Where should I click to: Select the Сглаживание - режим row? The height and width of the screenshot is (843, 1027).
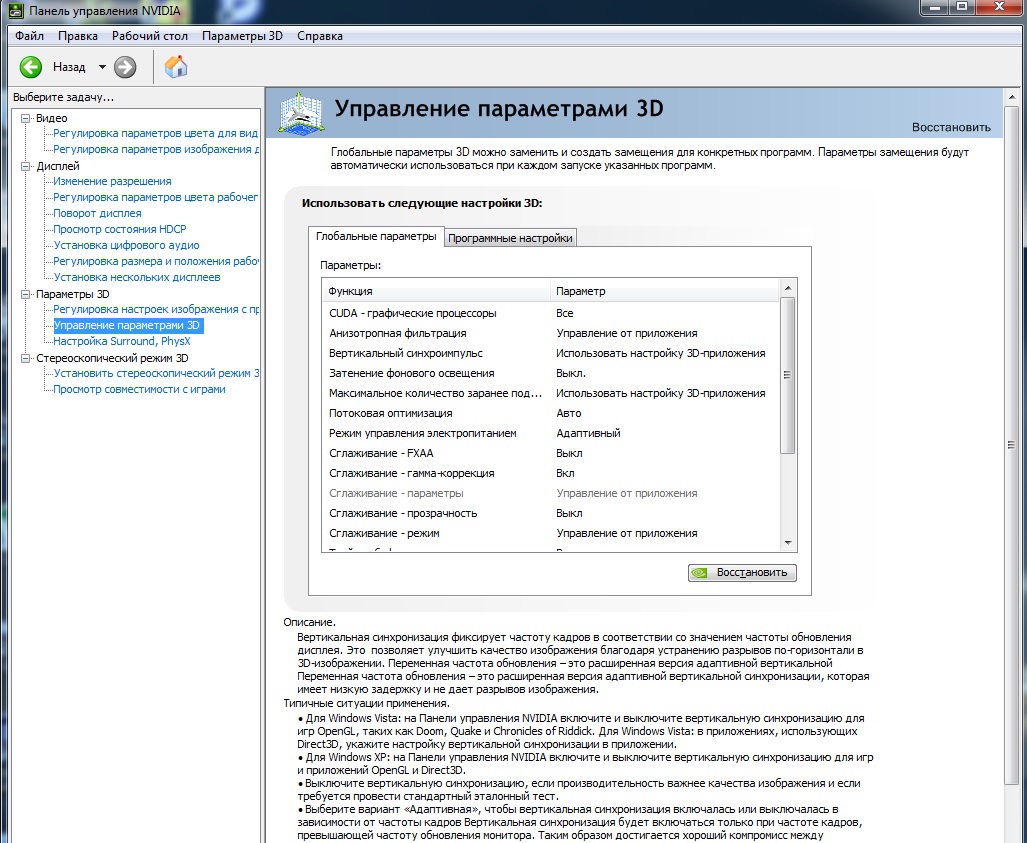550,533
